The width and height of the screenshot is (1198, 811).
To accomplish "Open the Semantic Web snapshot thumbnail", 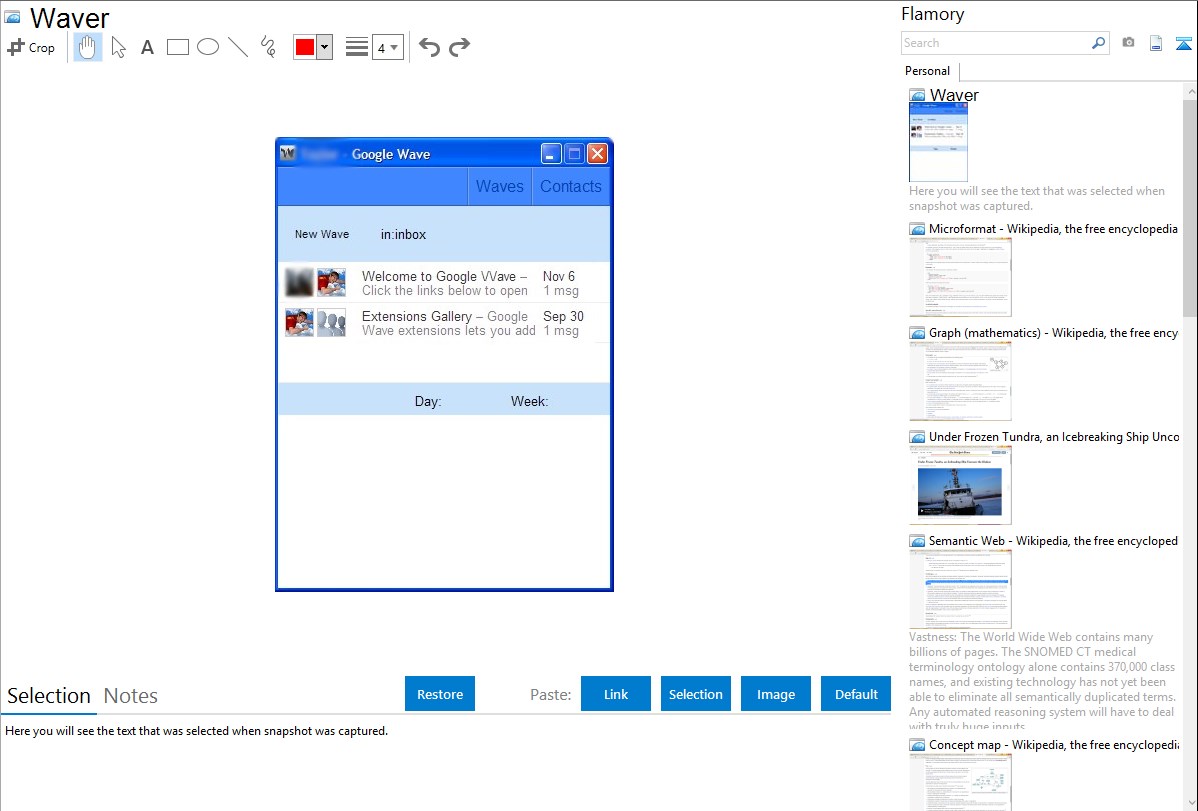I will click(x=960, y=589).
